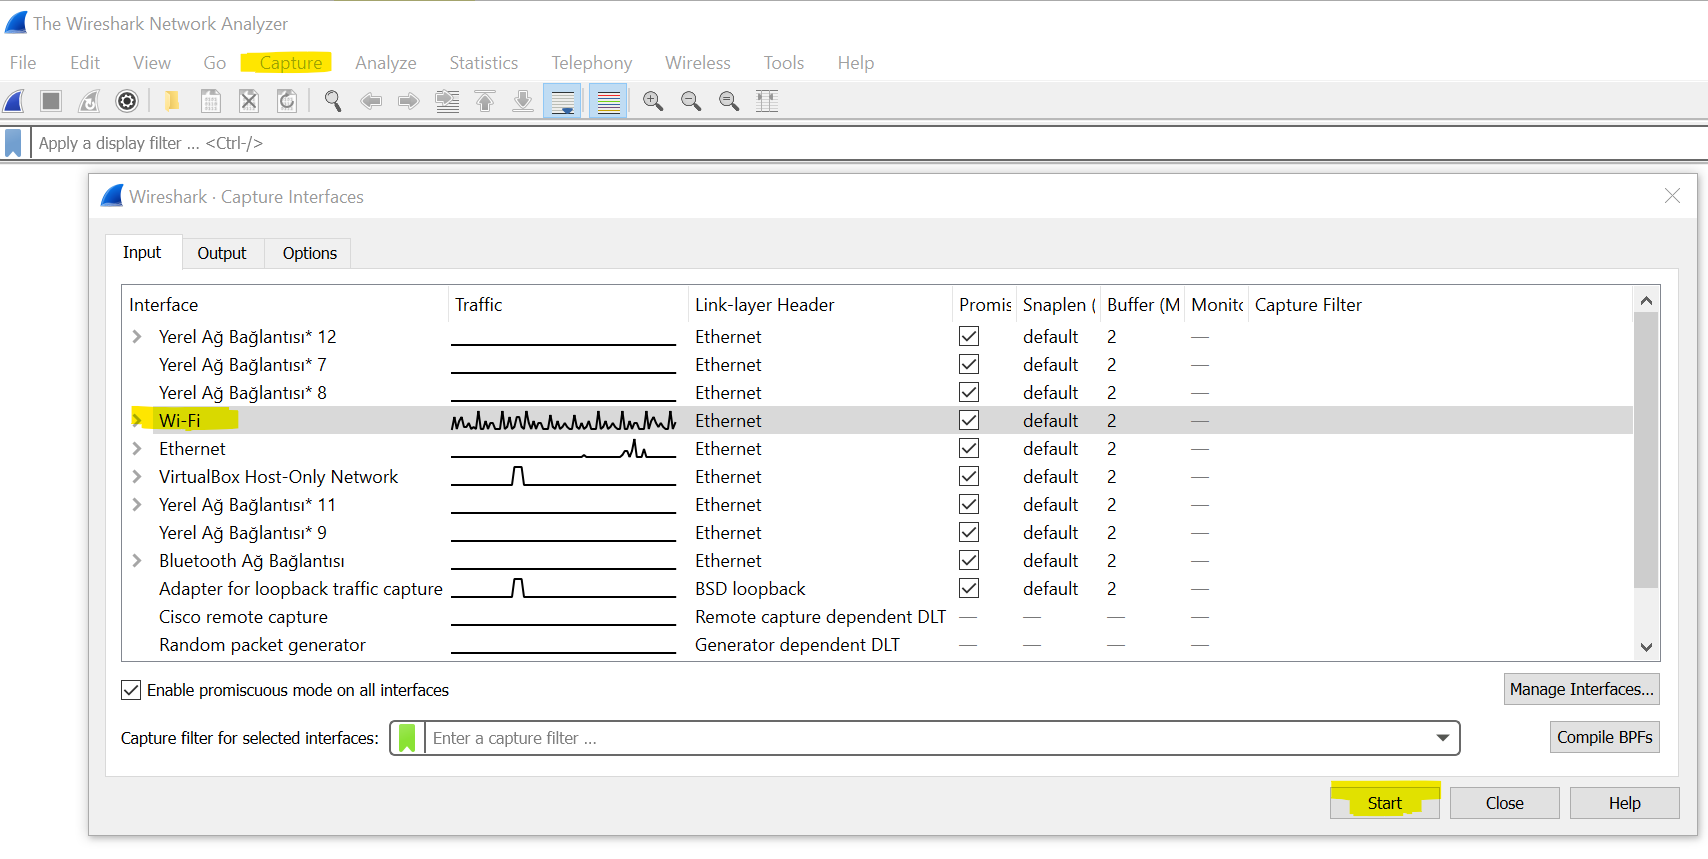
Task: Select the Random packet generator row
Action: pos(877,645)
